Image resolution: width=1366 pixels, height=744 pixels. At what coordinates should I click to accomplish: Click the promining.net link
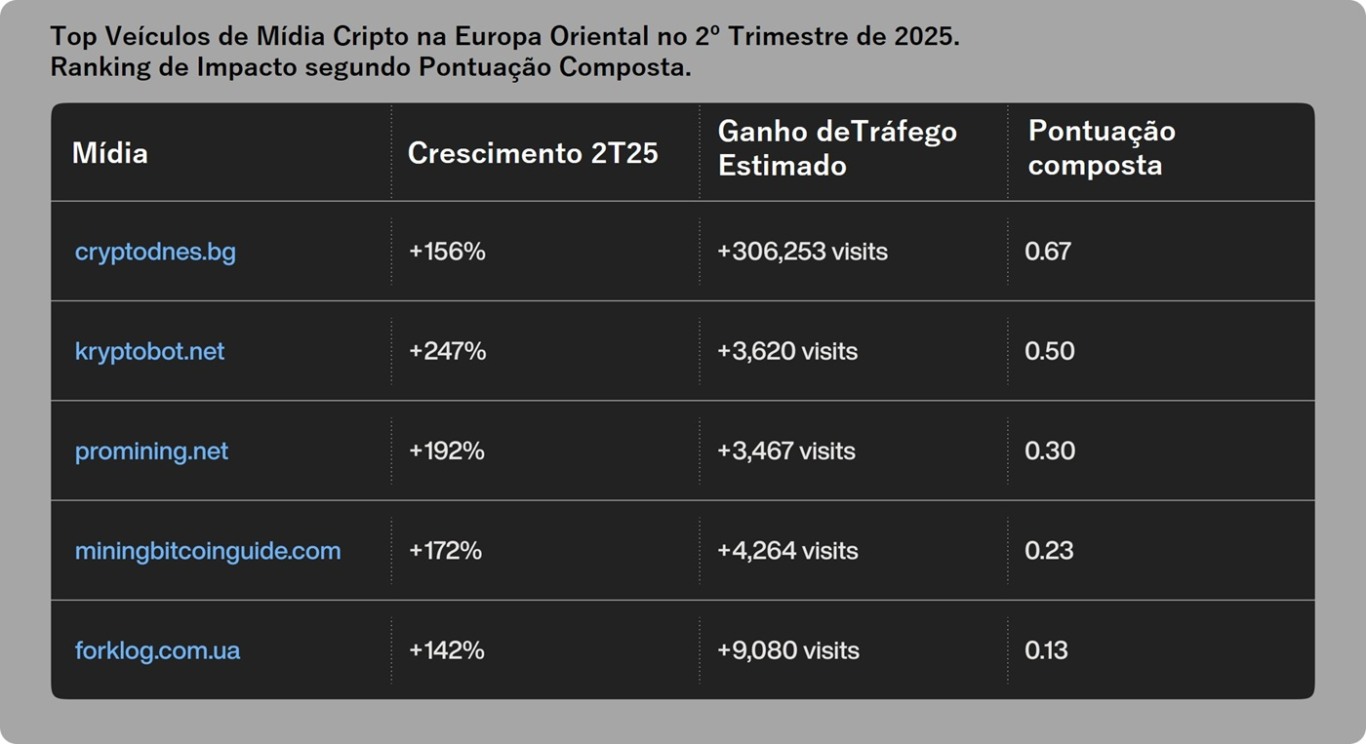tap(151, 452)
